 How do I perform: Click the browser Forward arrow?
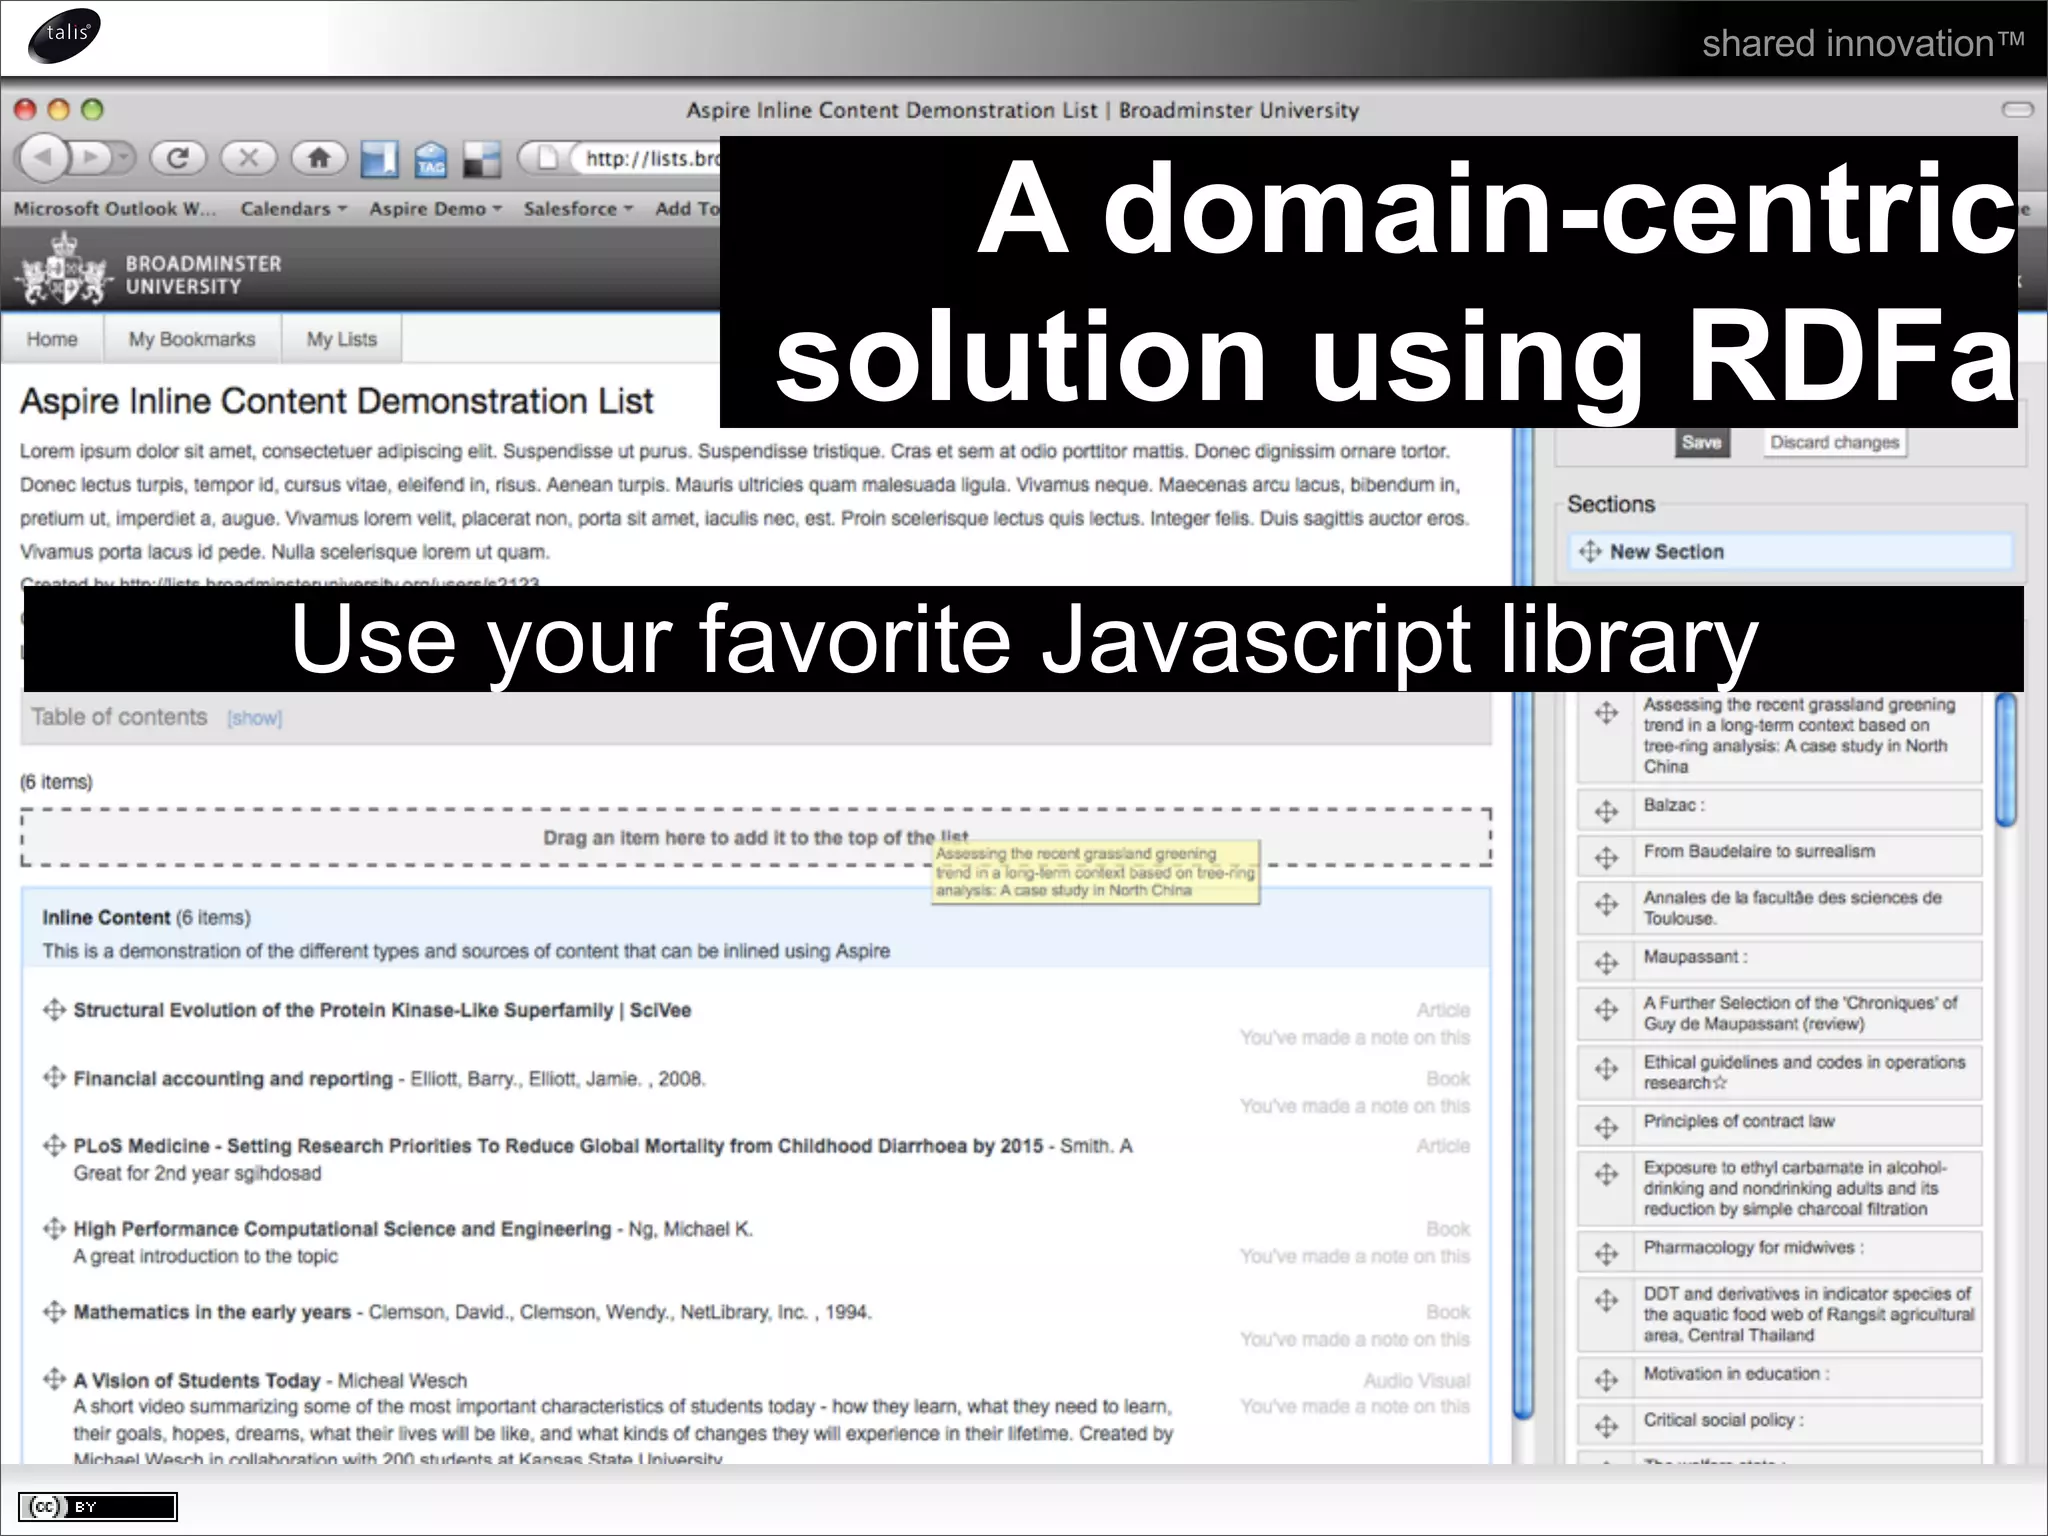pos(91,158)
